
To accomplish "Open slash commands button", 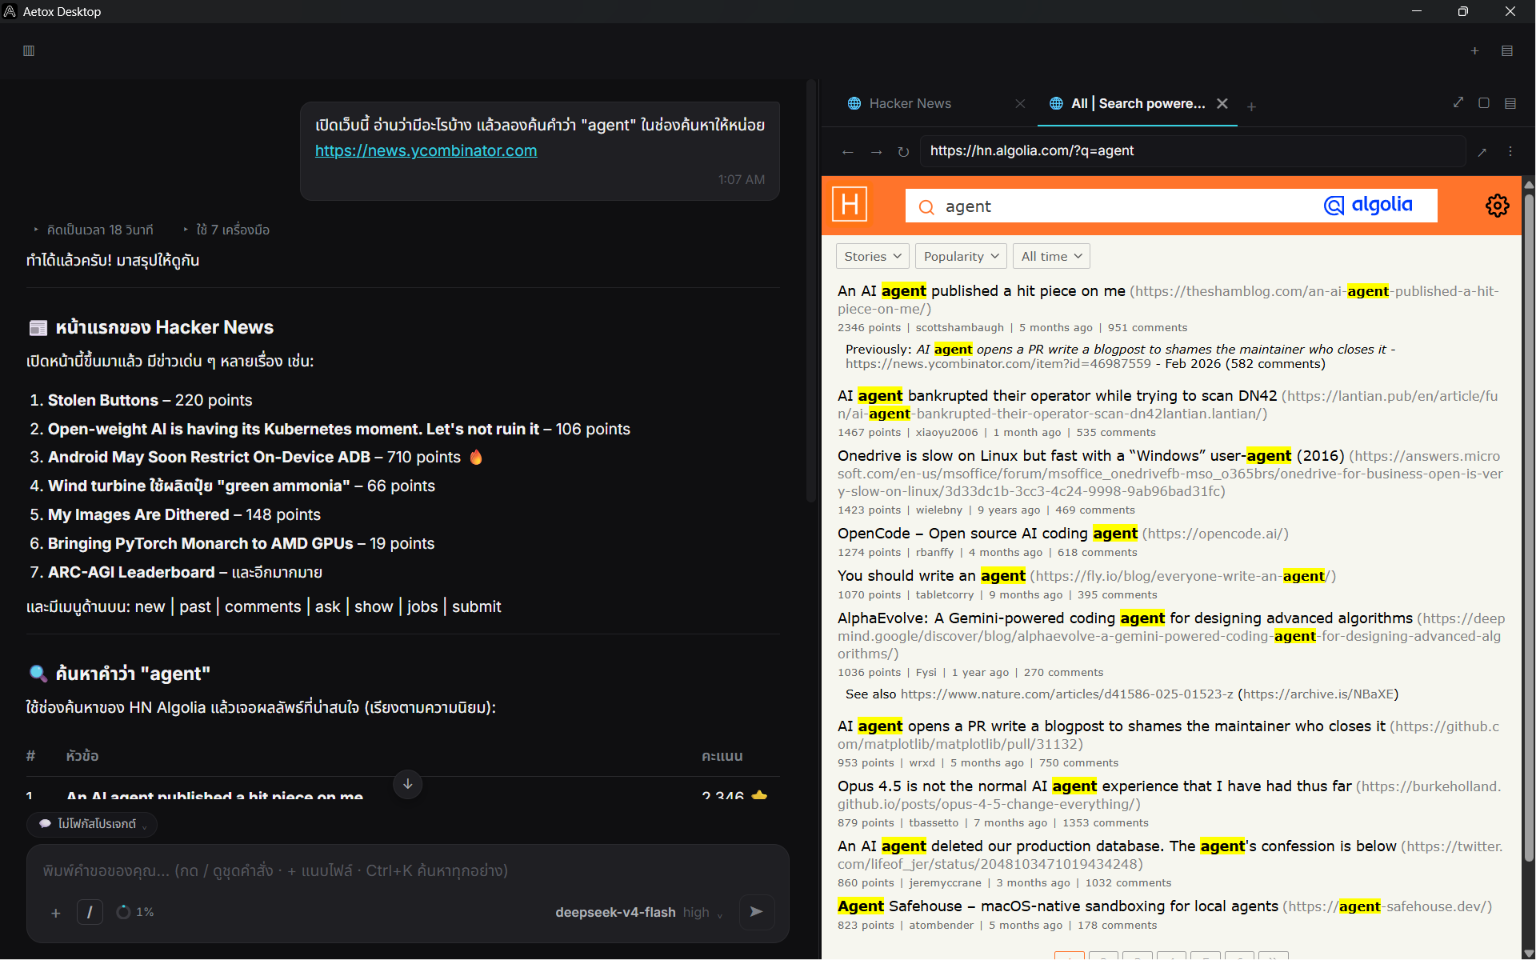I will coord(90,912).
